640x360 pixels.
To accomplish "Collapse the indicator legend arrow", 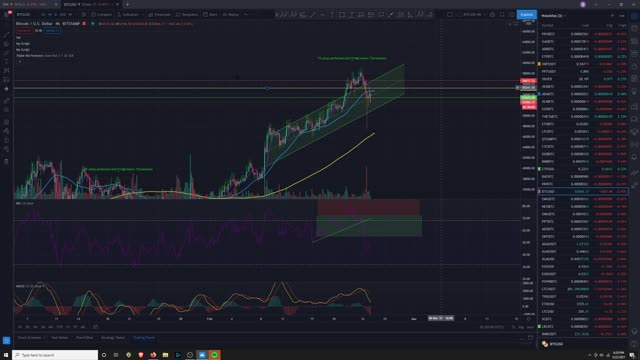I will [19, 61].
